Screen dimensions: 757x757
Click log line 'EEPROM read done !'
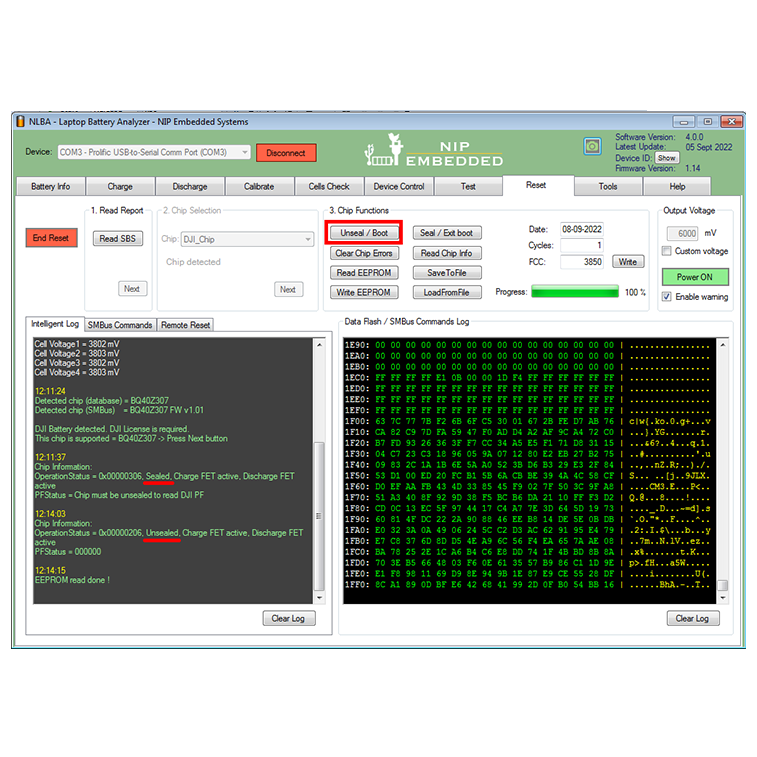click(72, 580)
